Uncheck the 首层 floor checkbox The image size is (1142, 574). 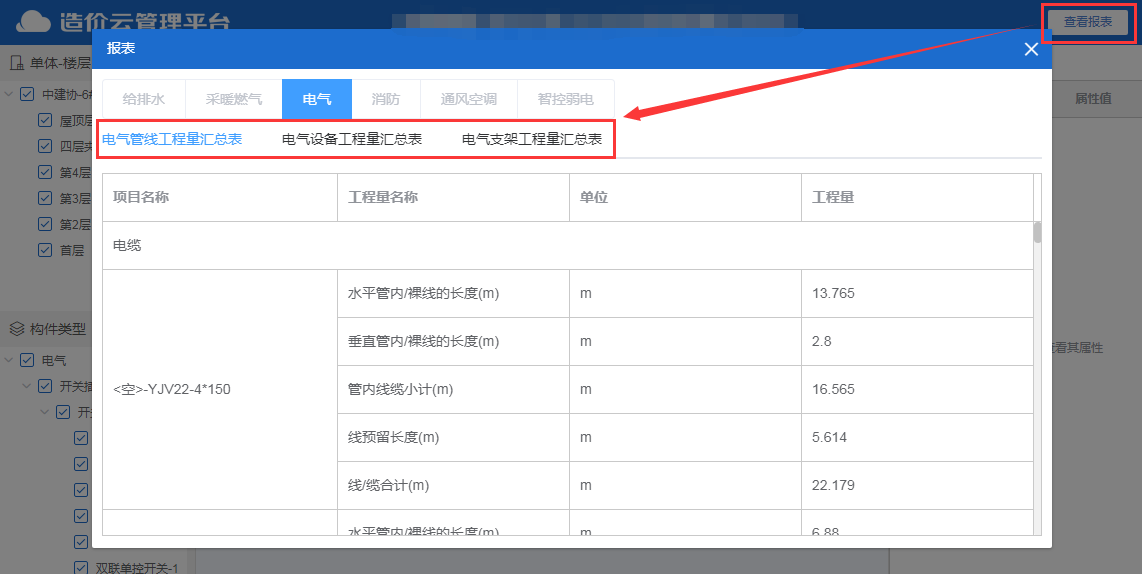44,250
